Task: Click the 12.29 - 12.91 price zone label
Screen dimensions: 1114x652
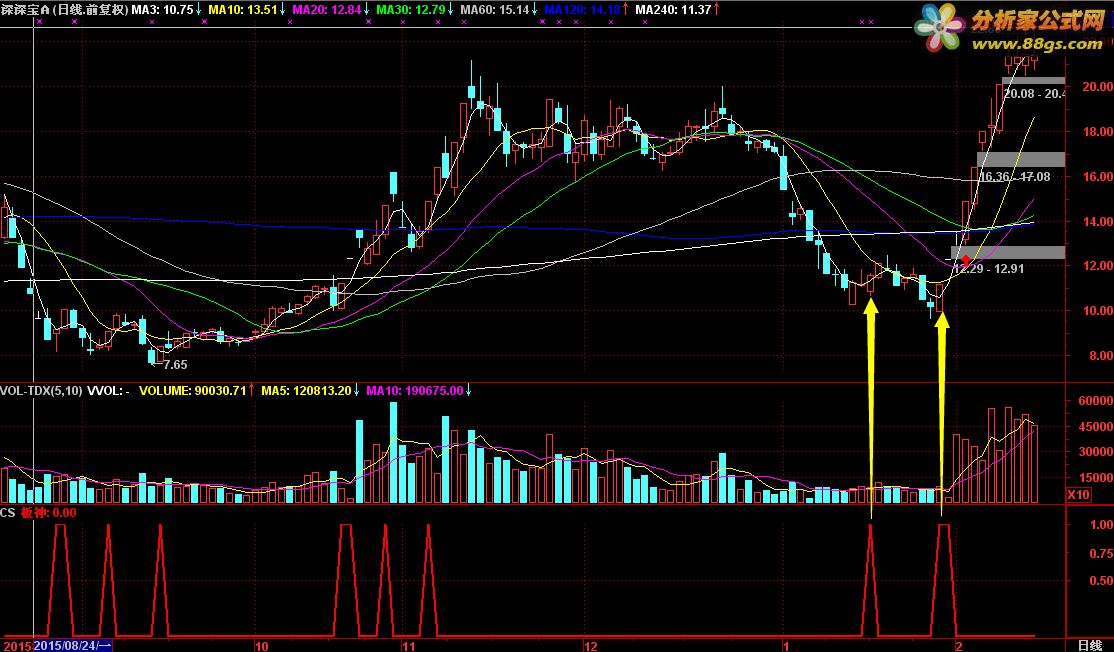Action: coord(988,269)
